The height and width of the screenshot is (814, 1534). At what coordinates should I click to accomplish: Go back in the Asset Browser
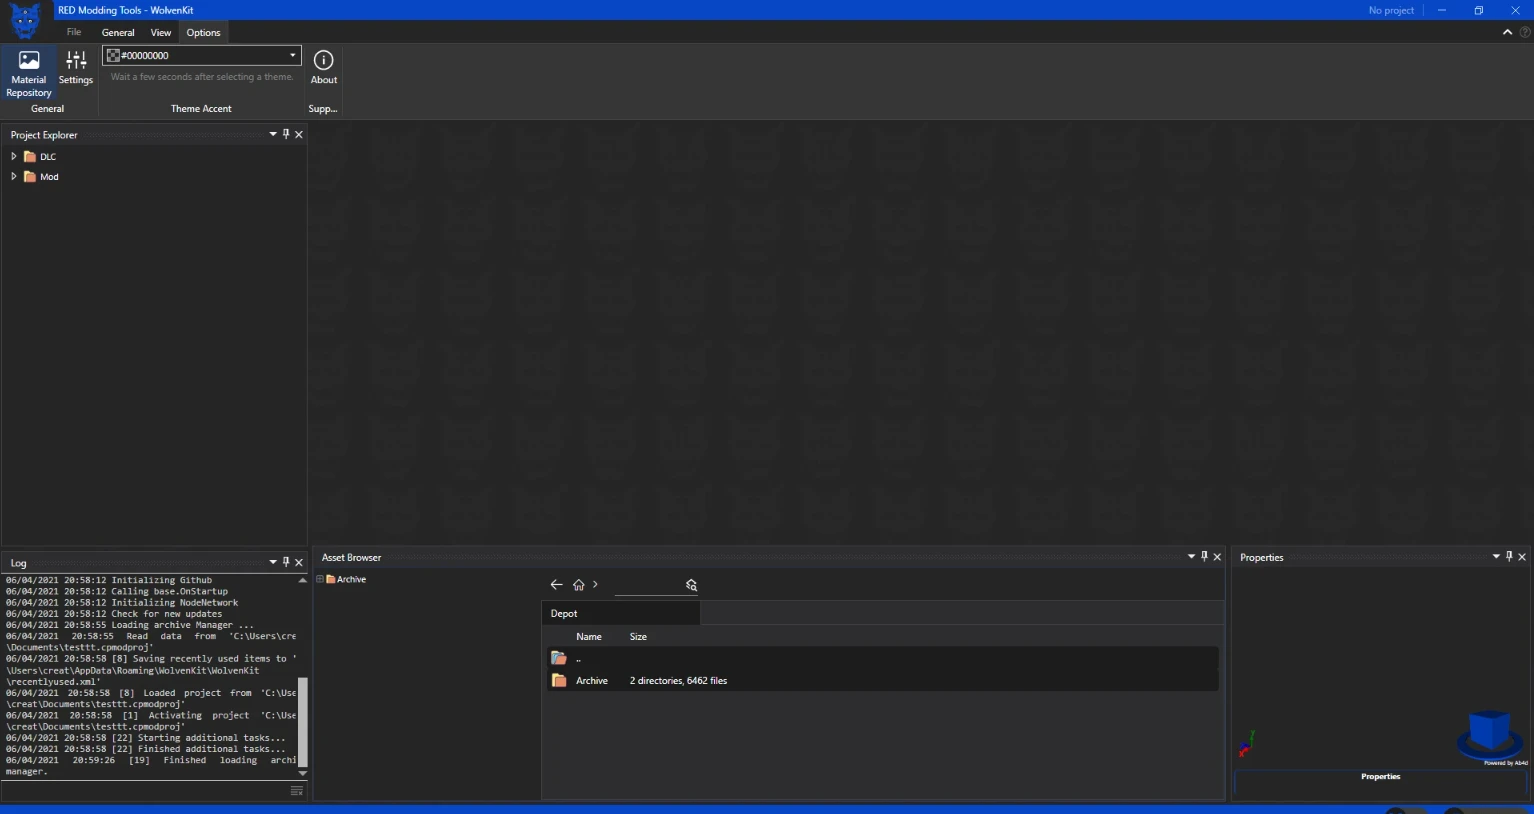point(557,585)
